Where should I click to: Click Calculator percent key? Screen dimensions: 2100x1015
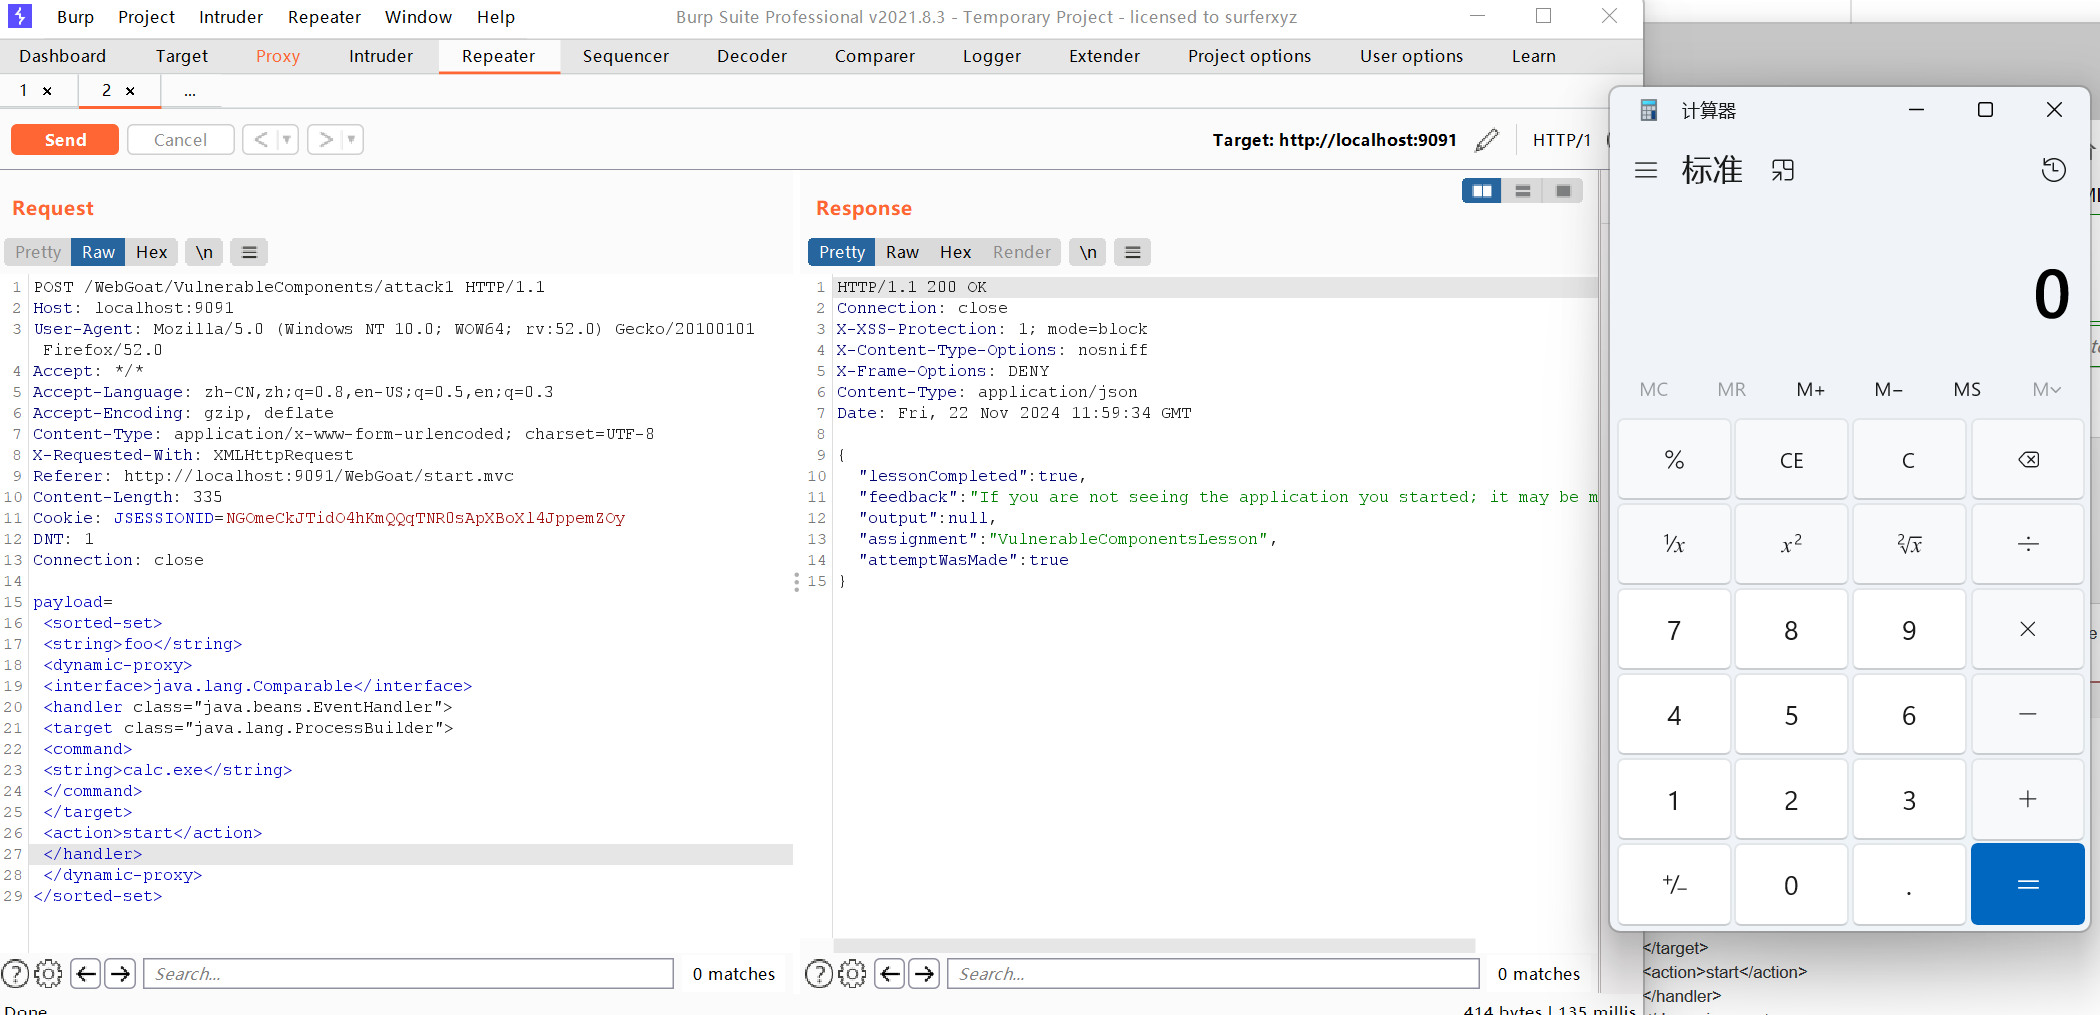click(1674, 460)
